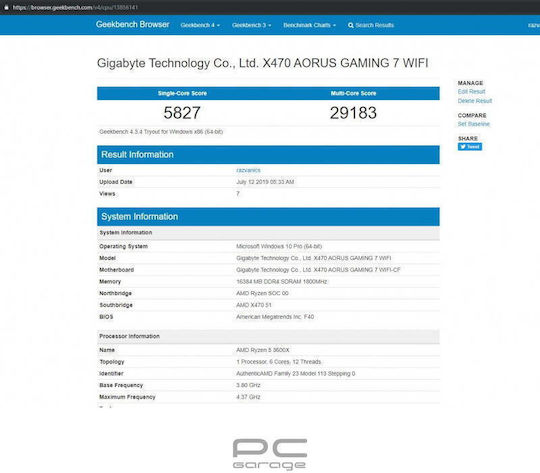Expand the Geekbench 4 dropdown menu
Screen dimensions: 540x473
(200, 25)
